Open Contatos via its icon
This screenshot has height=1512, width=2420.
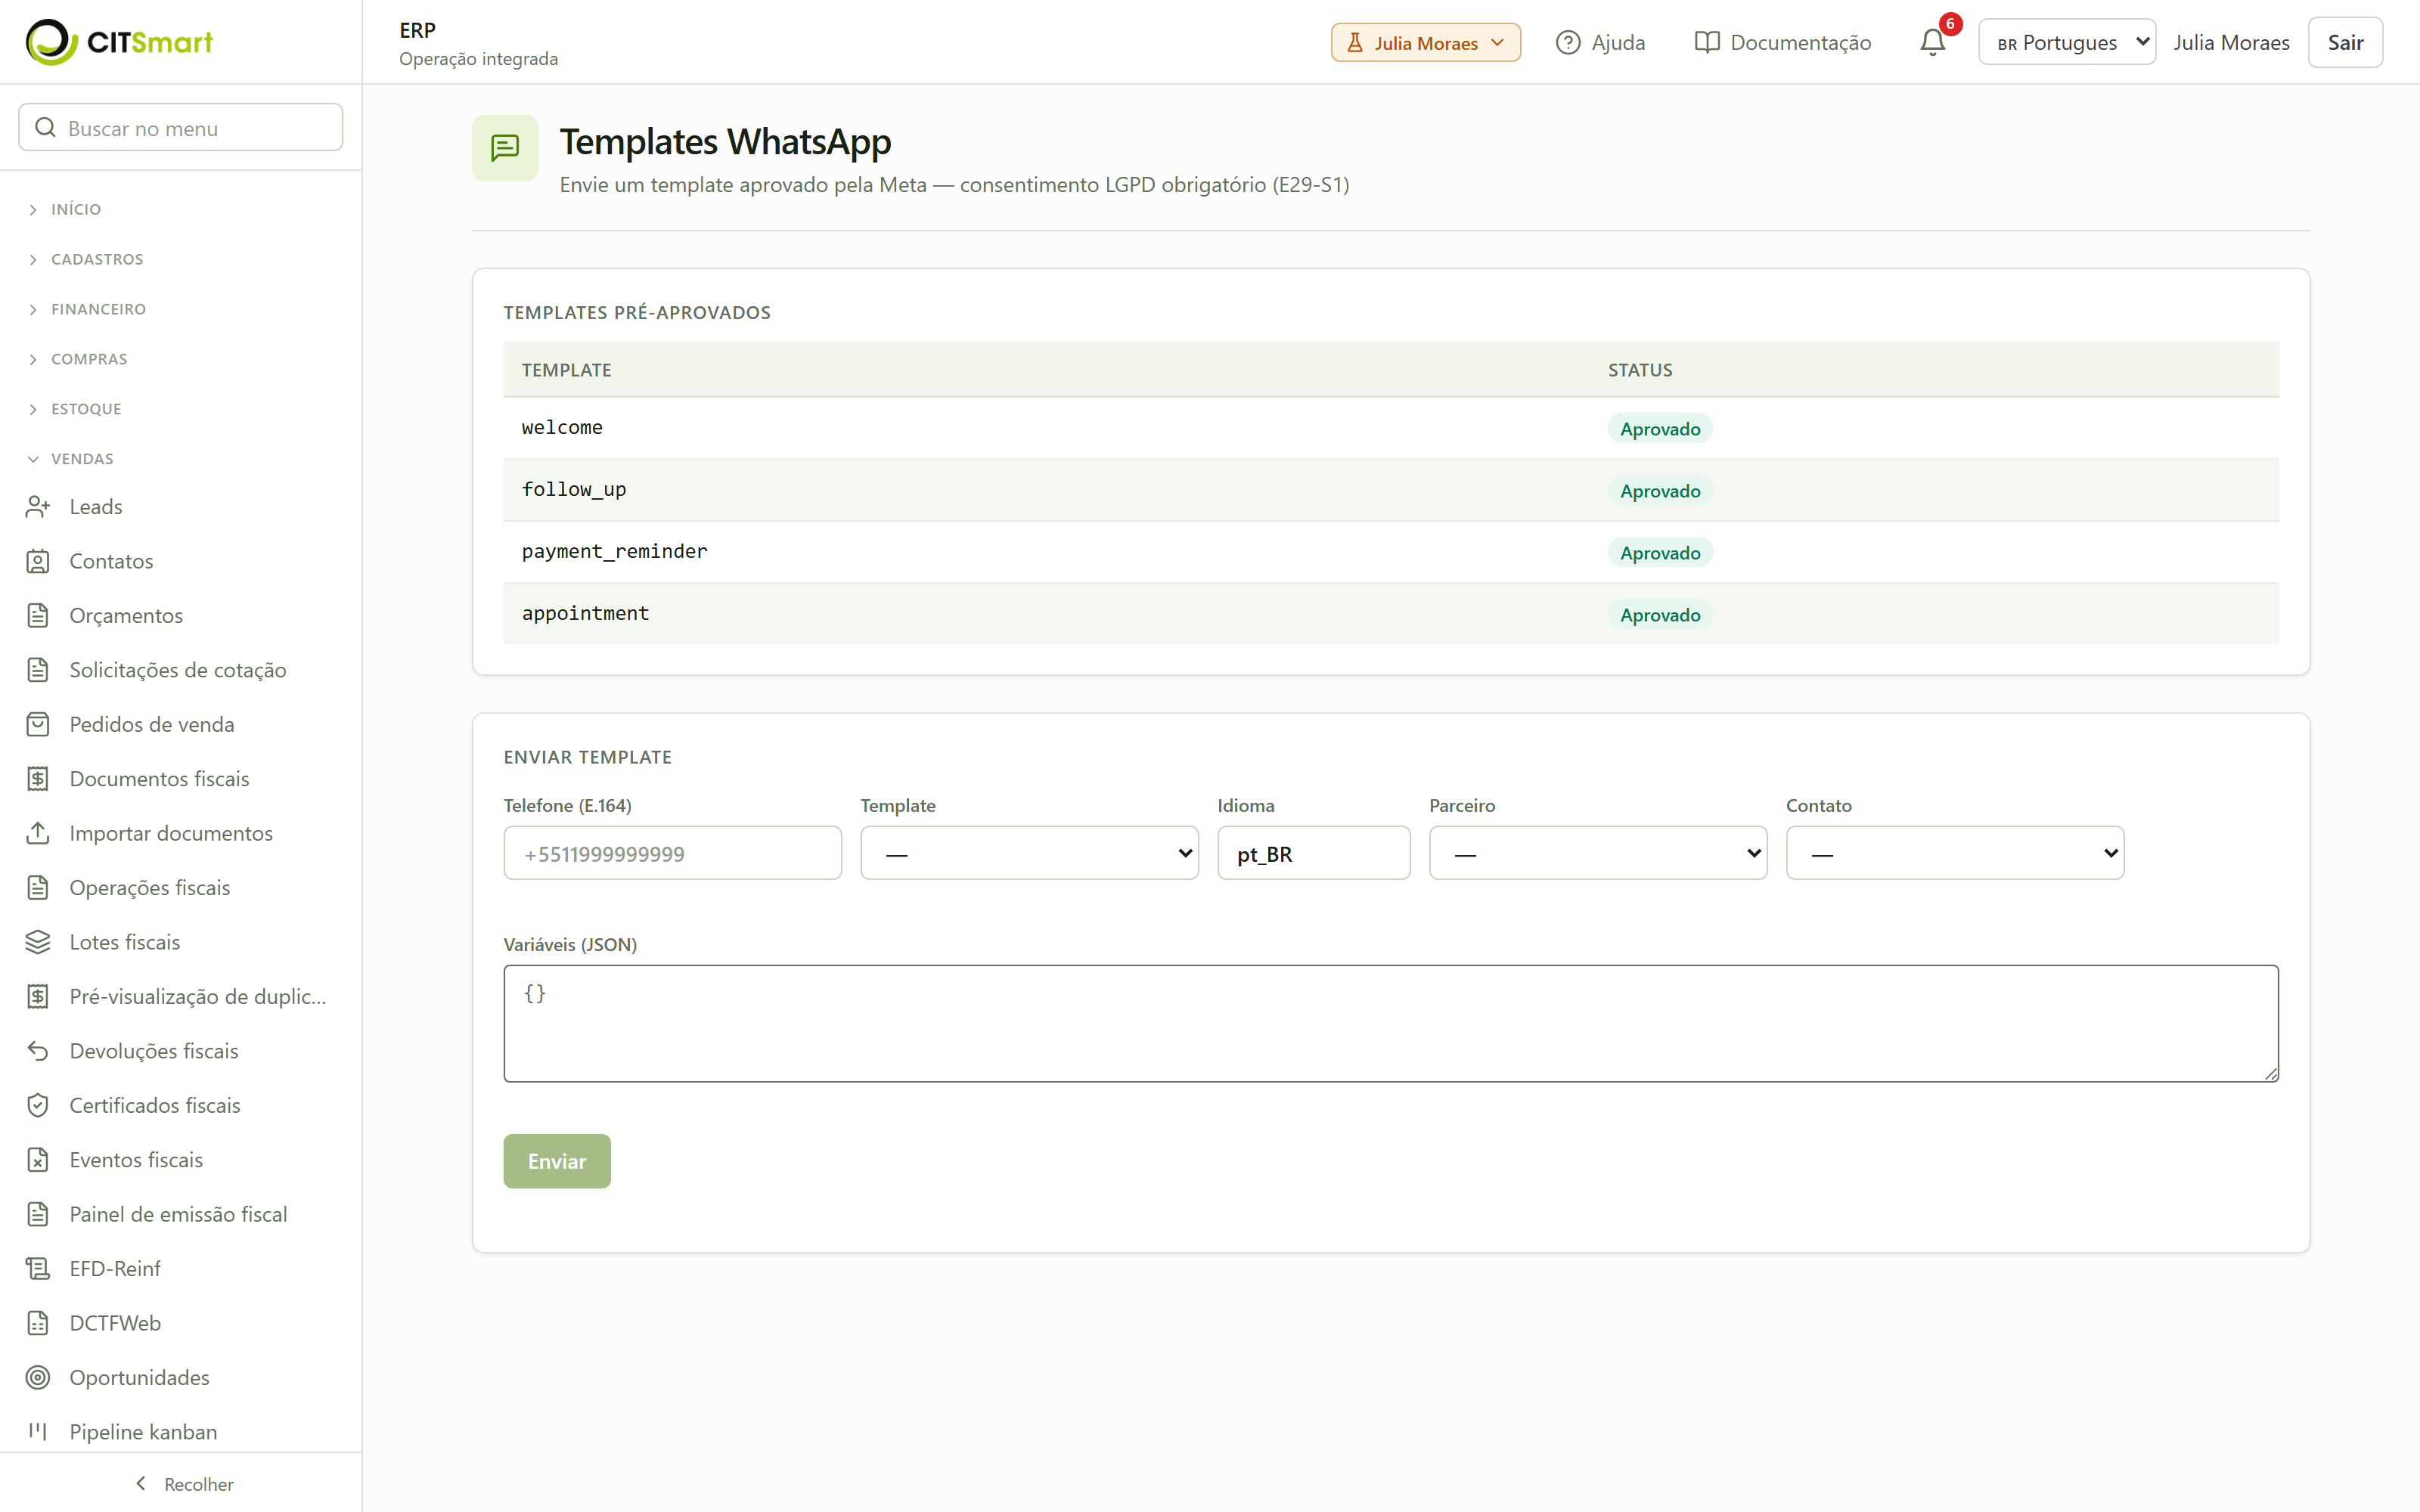pyautogui.click(x=38, y=561)
